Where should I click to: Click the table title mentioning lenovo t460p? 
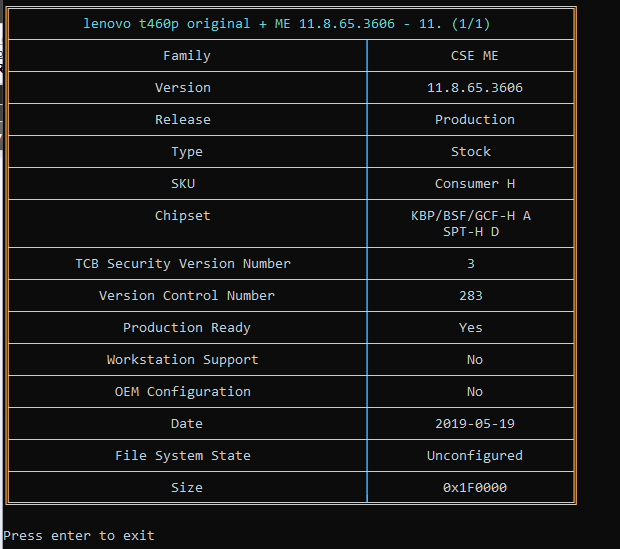[286, 23]
